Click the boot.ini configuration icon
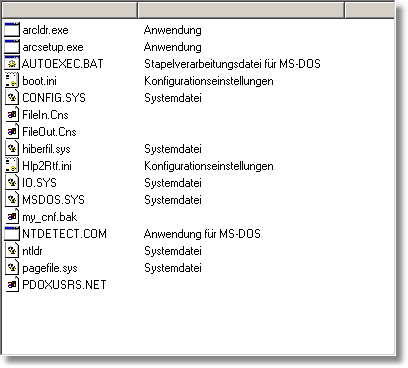This screenshot has height=368, width=408. pyautogui.click(x=12, y=81)
